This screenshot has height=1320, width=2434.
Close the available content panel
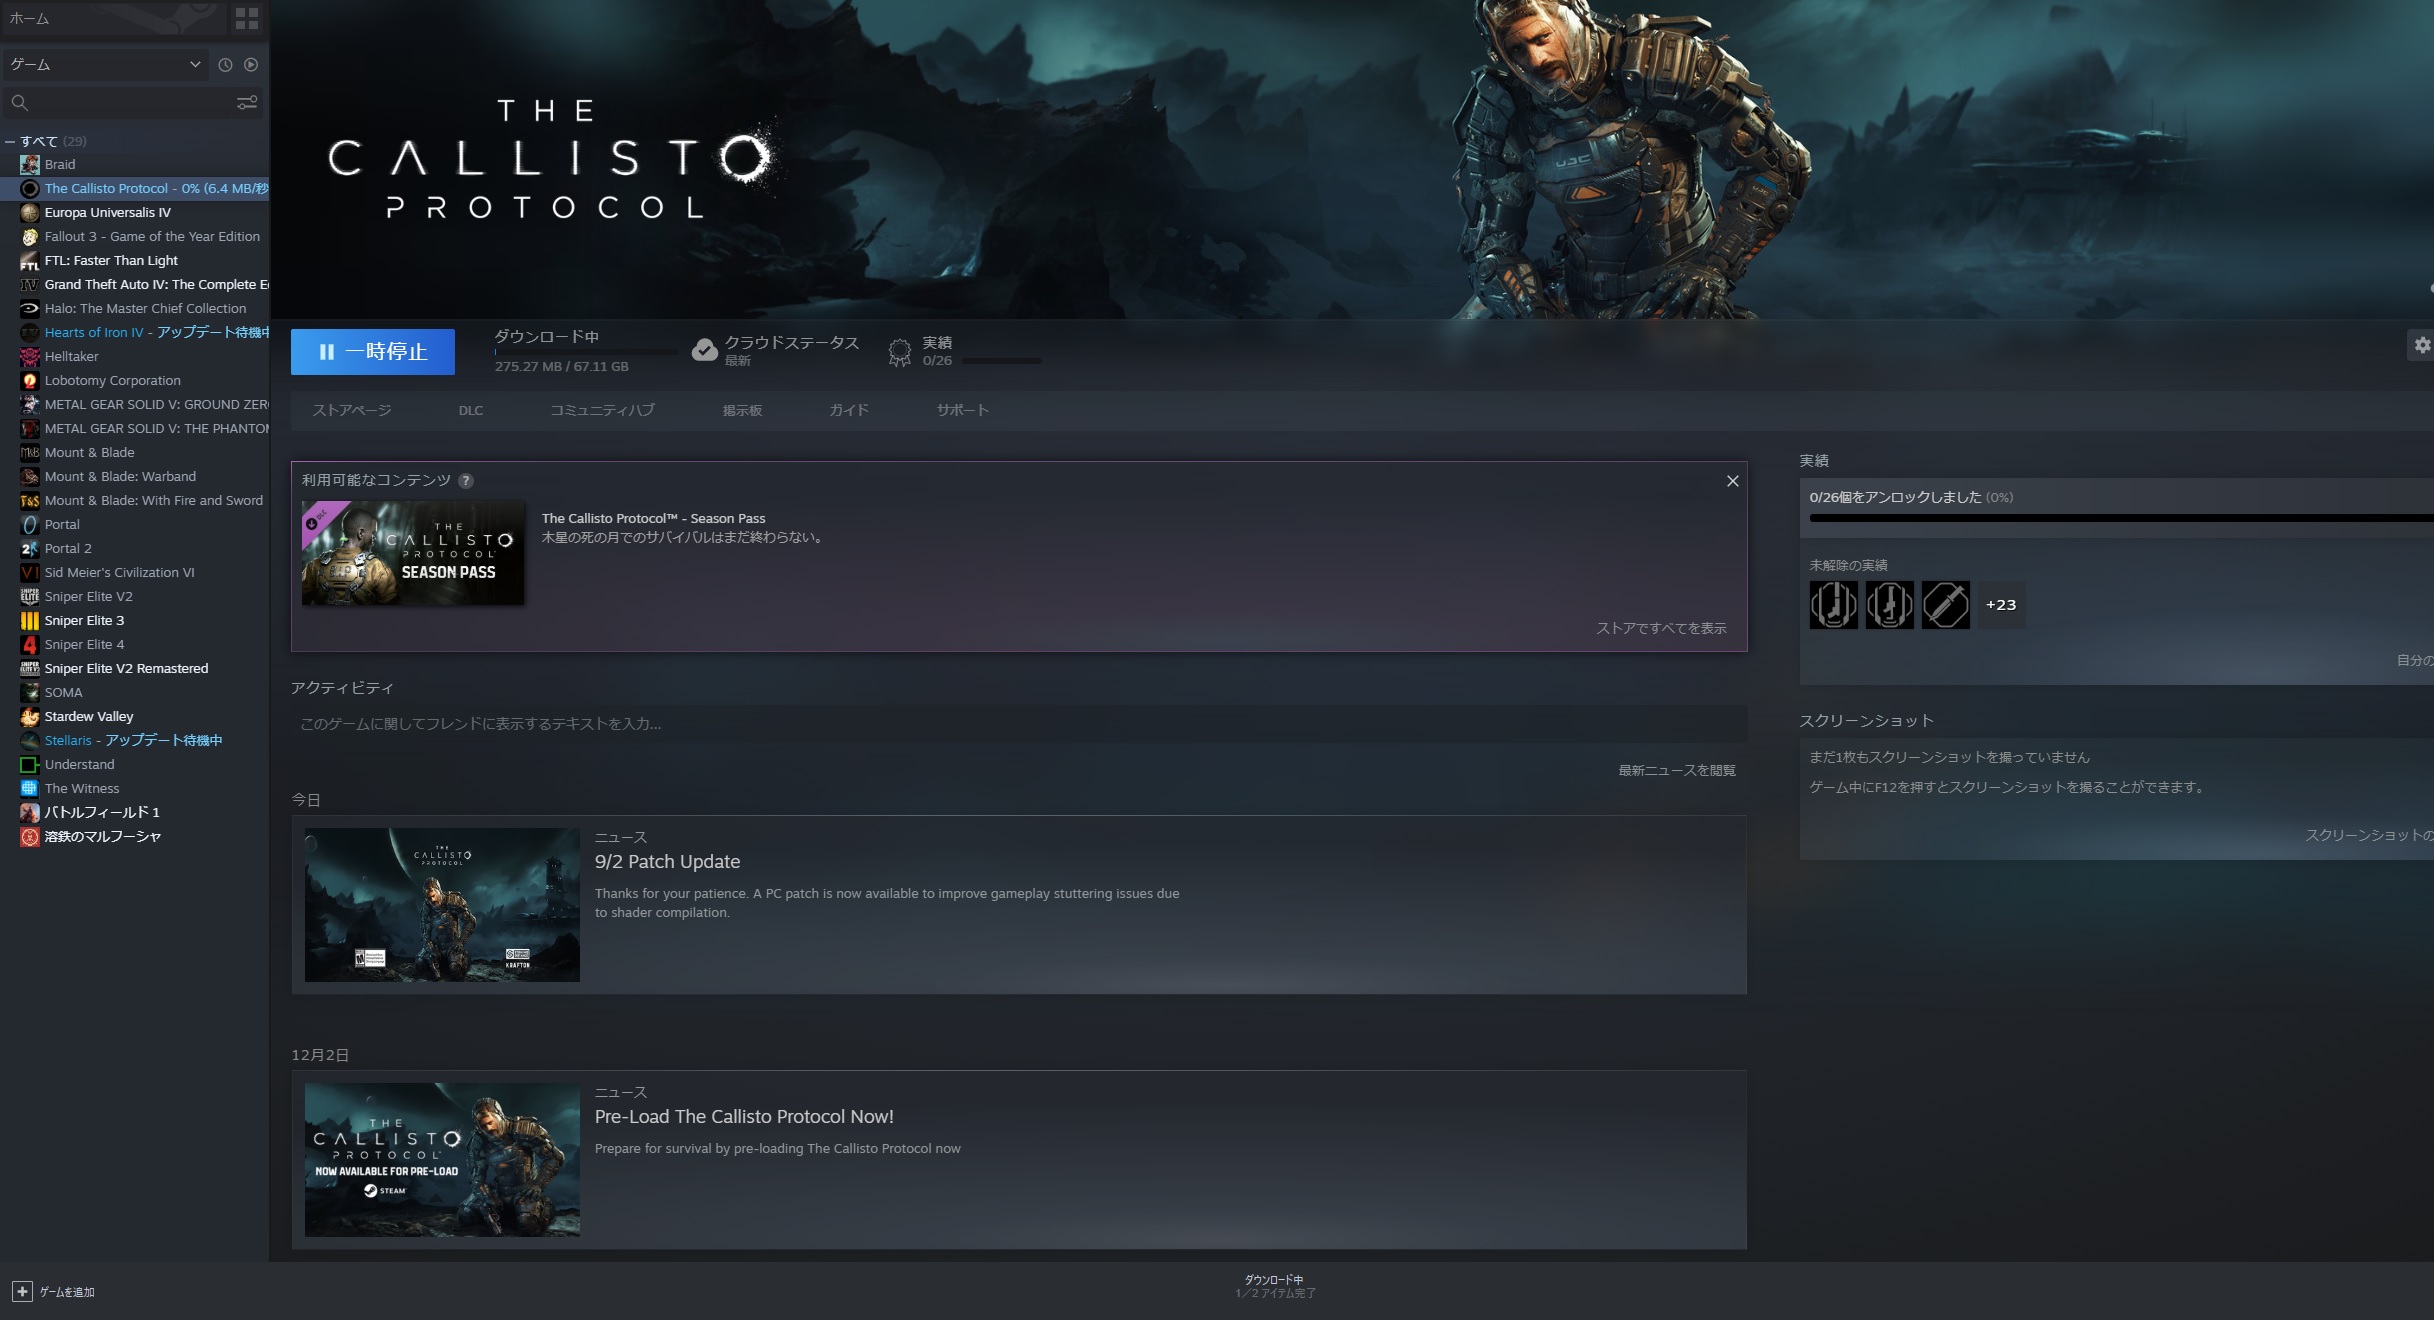click(x=1732, y=481)
